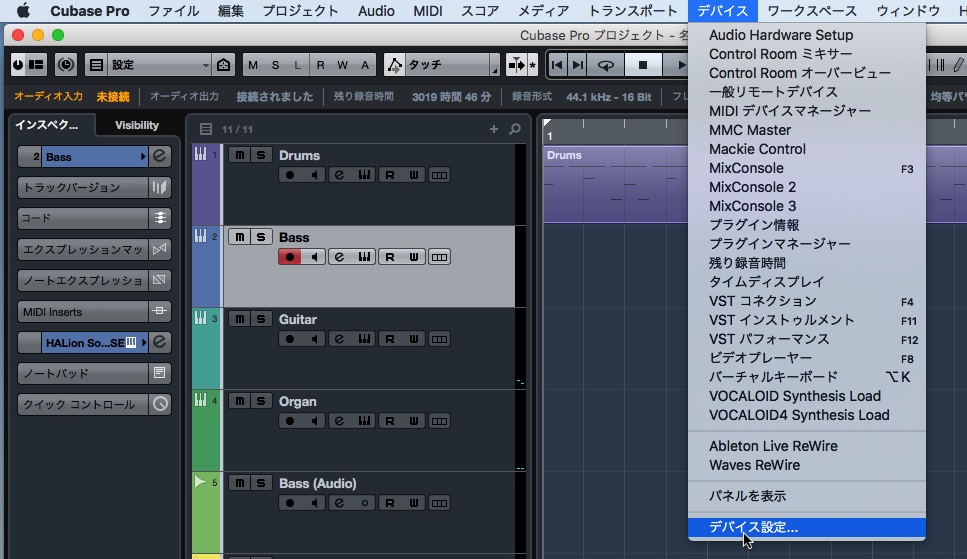Select パネルを表示 menu entry
The image size is (967, 559).
(807, 496)
